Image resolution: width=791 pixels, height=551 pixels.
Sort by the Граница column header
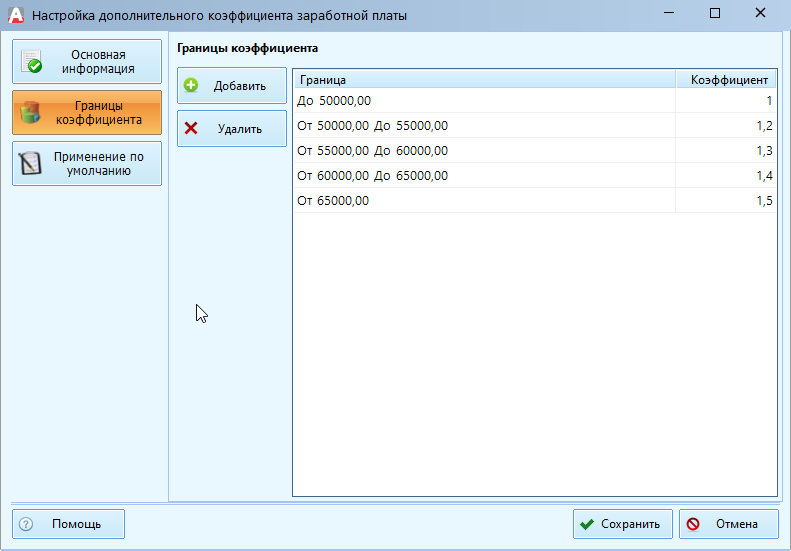(x=484, y=79)
